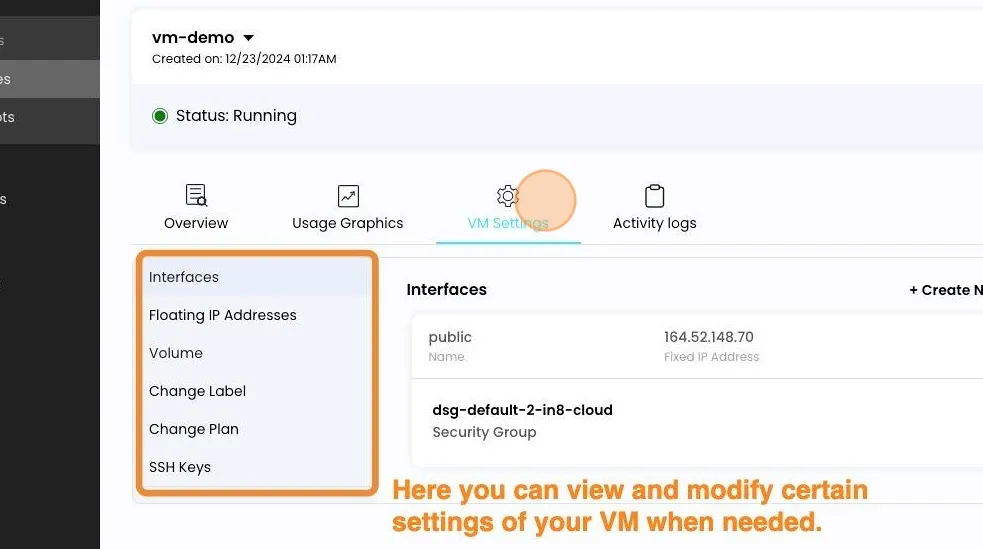Open Change Label settings
This screenshot has width=983, height=549.
257,391
